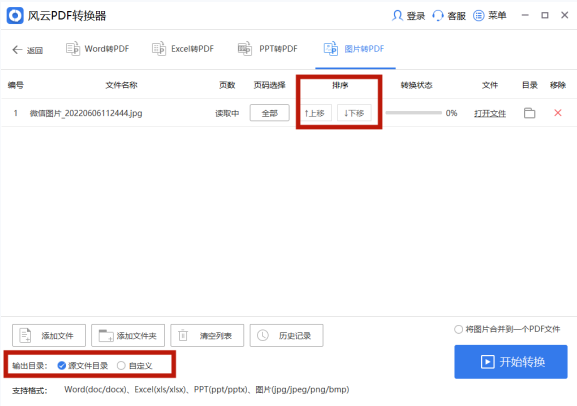Click the 目录 column header
This screenshot has width=577, height=406.
[x=530, y=85]
